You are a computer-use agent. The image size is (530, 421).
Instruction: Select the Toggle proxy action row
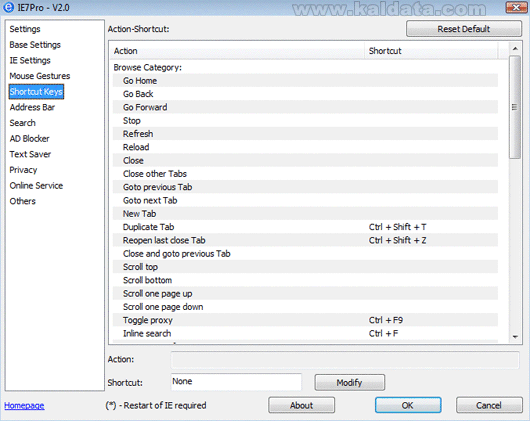(x=305, y=320)
